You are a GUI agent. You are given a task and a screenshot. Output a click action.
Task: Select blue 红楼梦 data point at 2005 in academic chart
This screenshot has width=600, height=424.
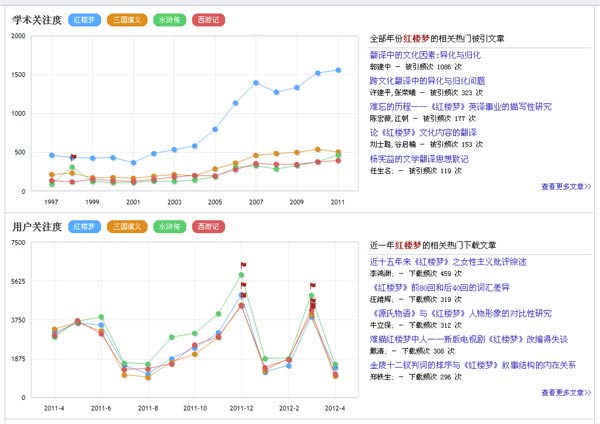tap(215, 129)
